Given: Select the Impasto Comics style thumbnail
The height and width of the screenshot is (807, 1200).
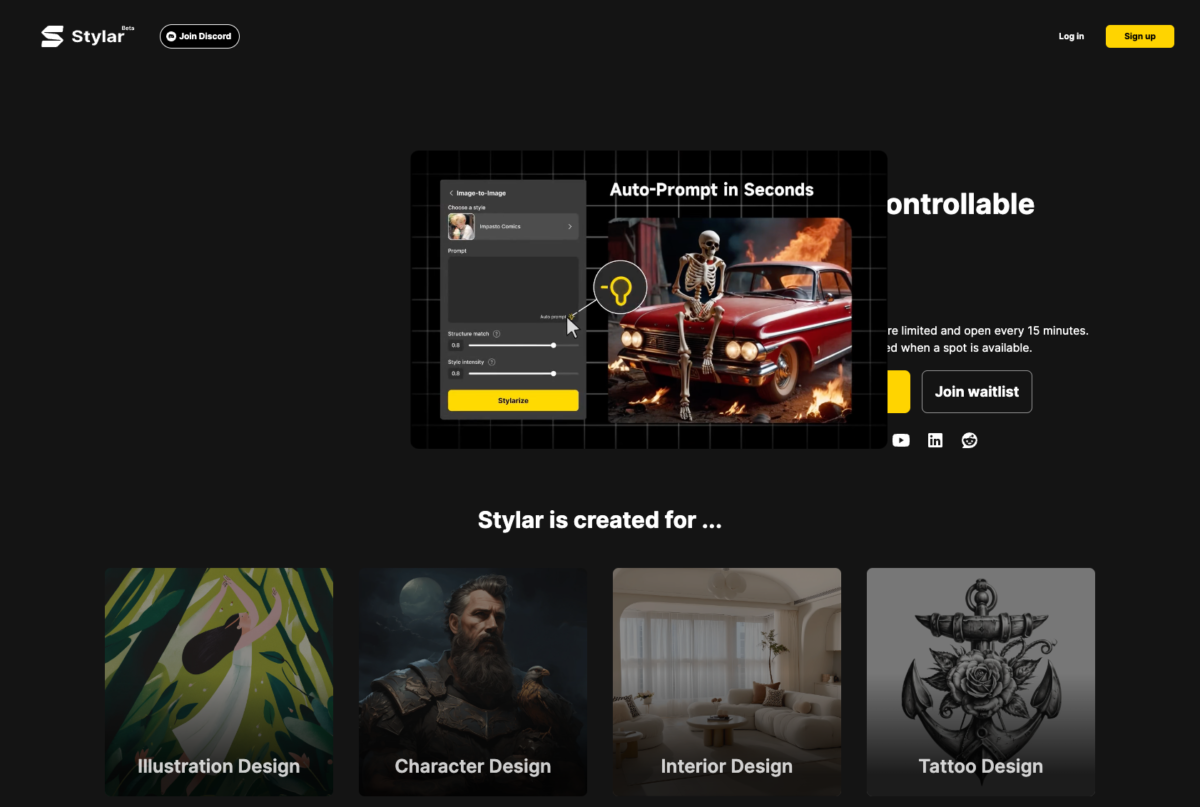Looking at the screenshot, I should 461,226.
